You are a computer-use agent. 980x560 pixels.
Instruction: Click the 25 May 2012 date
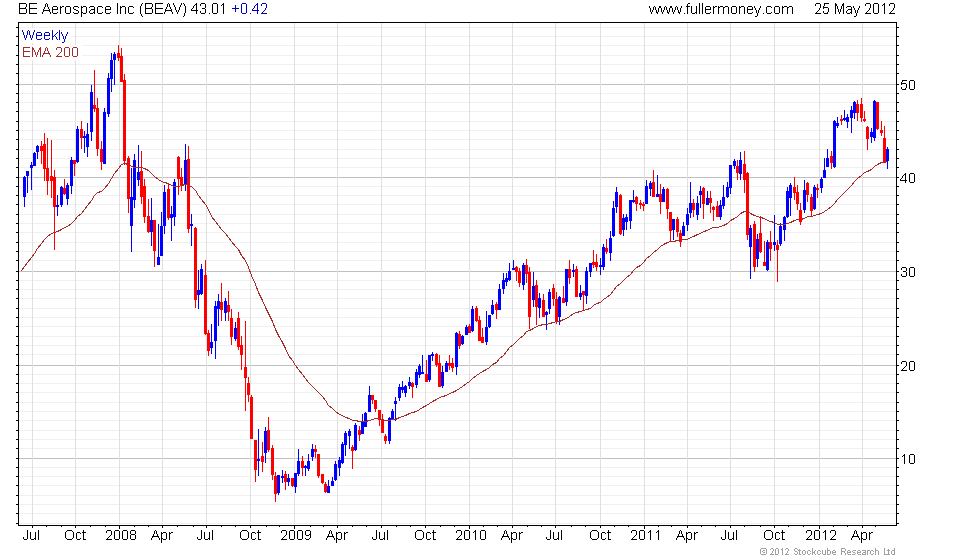[x=854, y=9]
